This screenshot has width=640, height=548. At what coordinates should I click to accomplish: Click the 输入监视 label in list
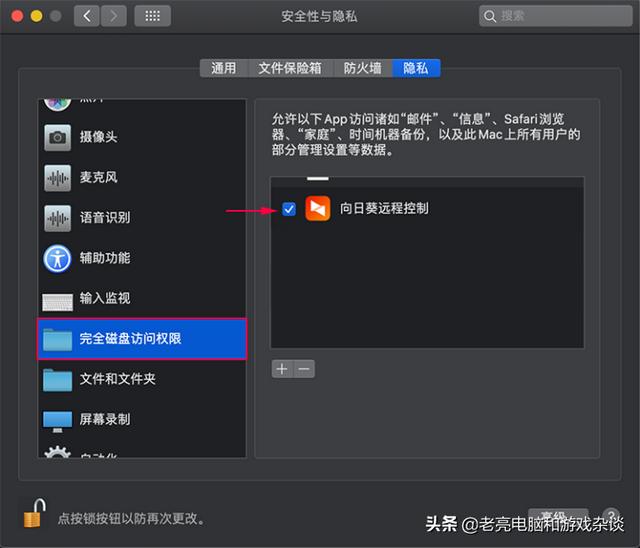click(x=105, y=298)
